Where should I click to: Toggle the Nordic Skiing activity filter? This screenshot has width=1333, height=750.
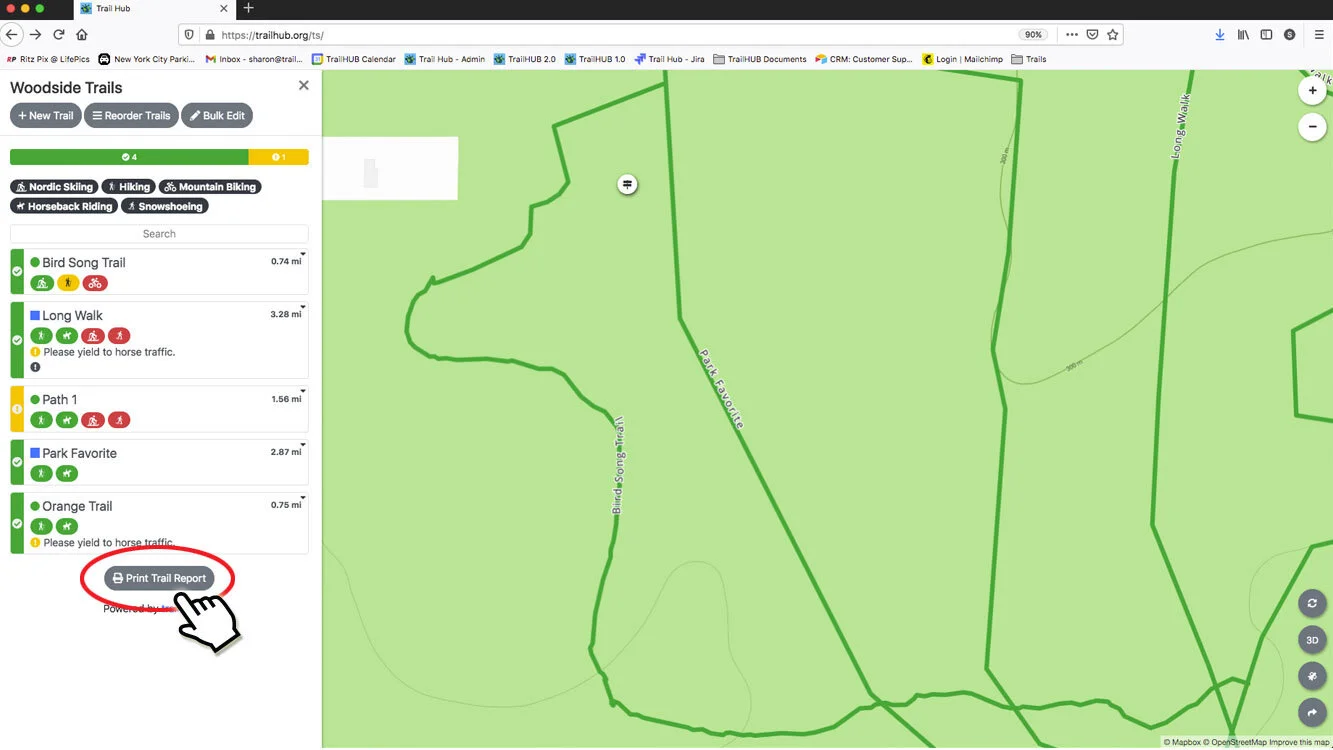click(x=54, y=187)
